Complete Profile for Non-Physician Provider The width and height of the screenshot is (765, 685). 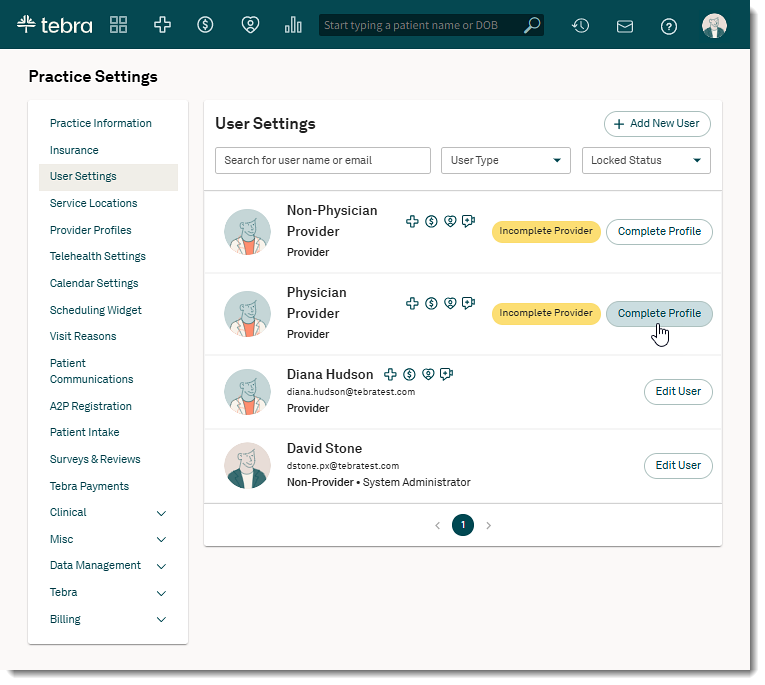point(659,232)
